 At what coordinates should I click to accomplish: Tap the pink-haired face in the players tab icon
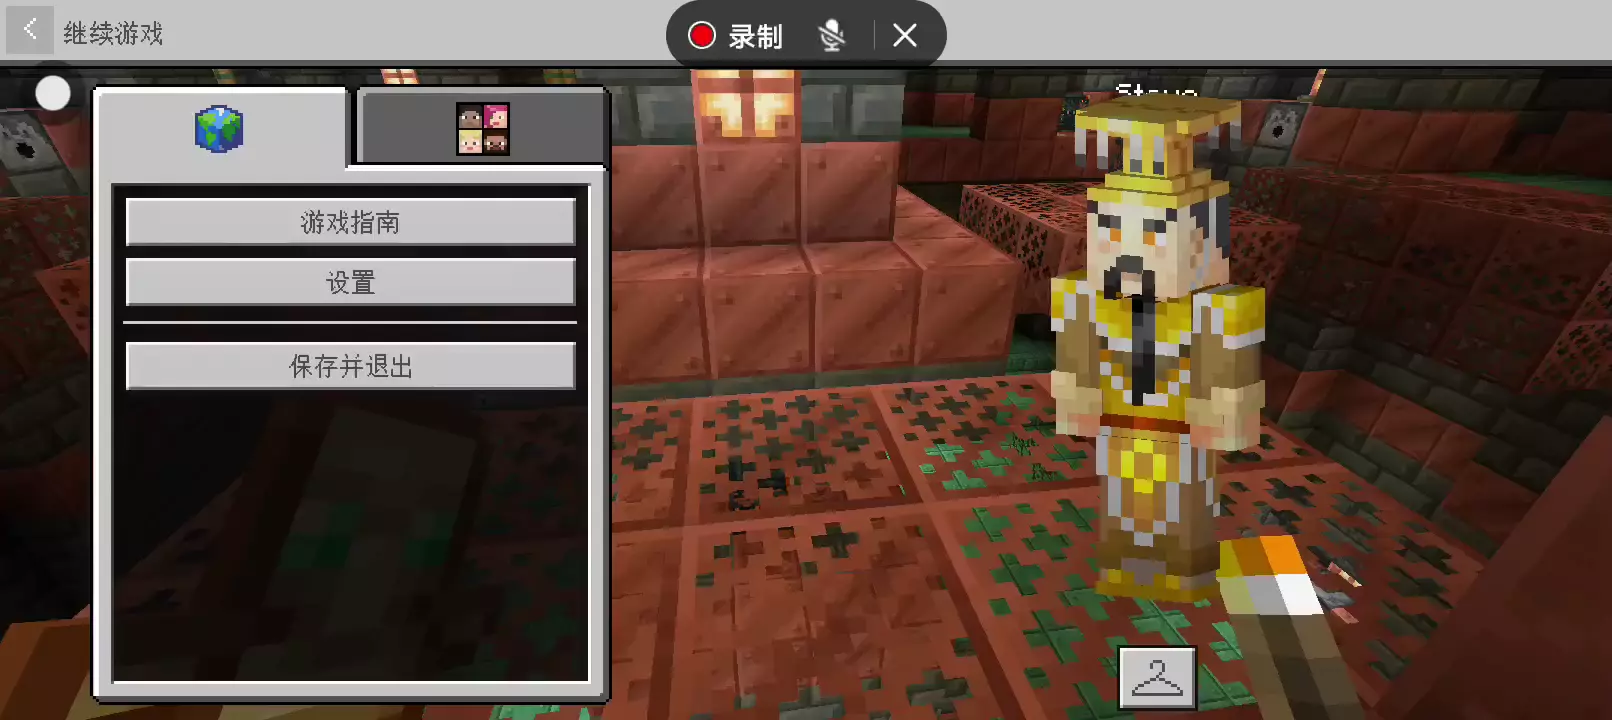pos(496,117)
